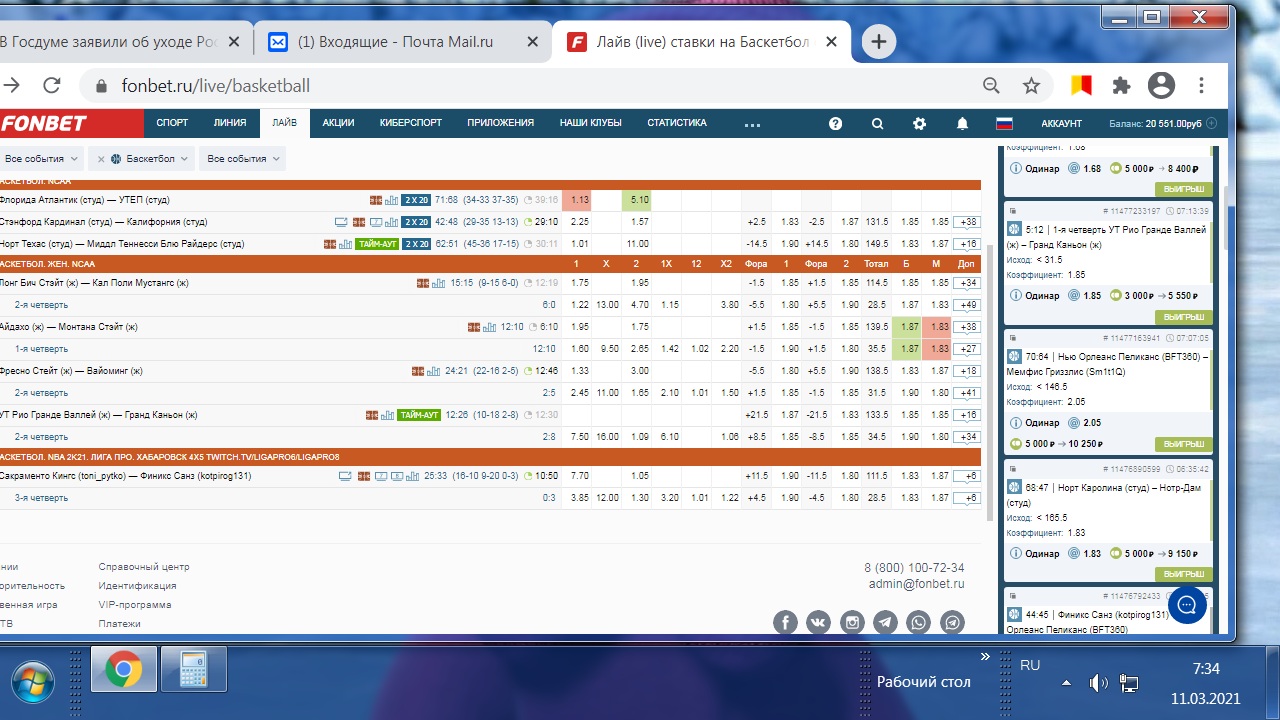Open the Баскетбол sport filter dropdown
Screen dimensions: 1280x720
coord(148,159)
